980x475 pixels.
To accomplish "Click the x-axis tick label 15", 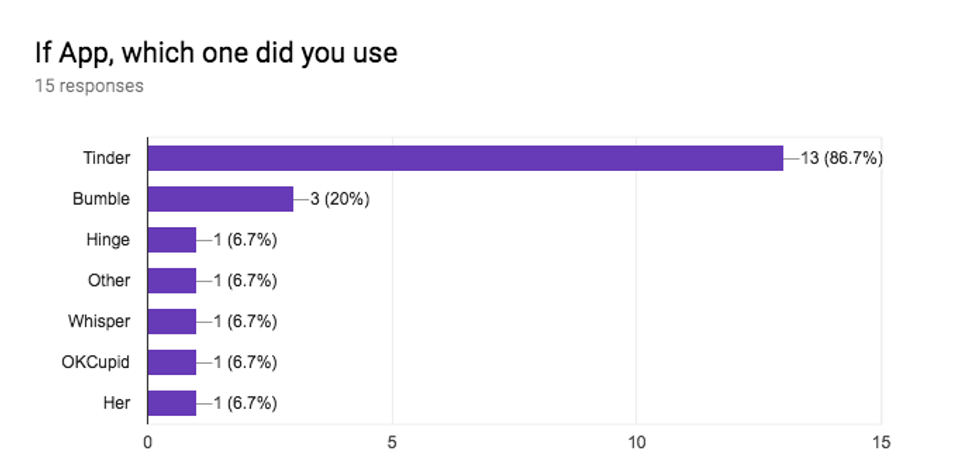I will tap(880, 441).
